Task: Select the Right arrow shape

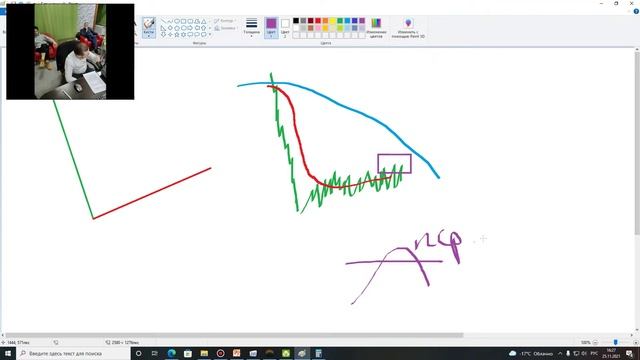Action: pyautogui.click(x=190, y=28)
